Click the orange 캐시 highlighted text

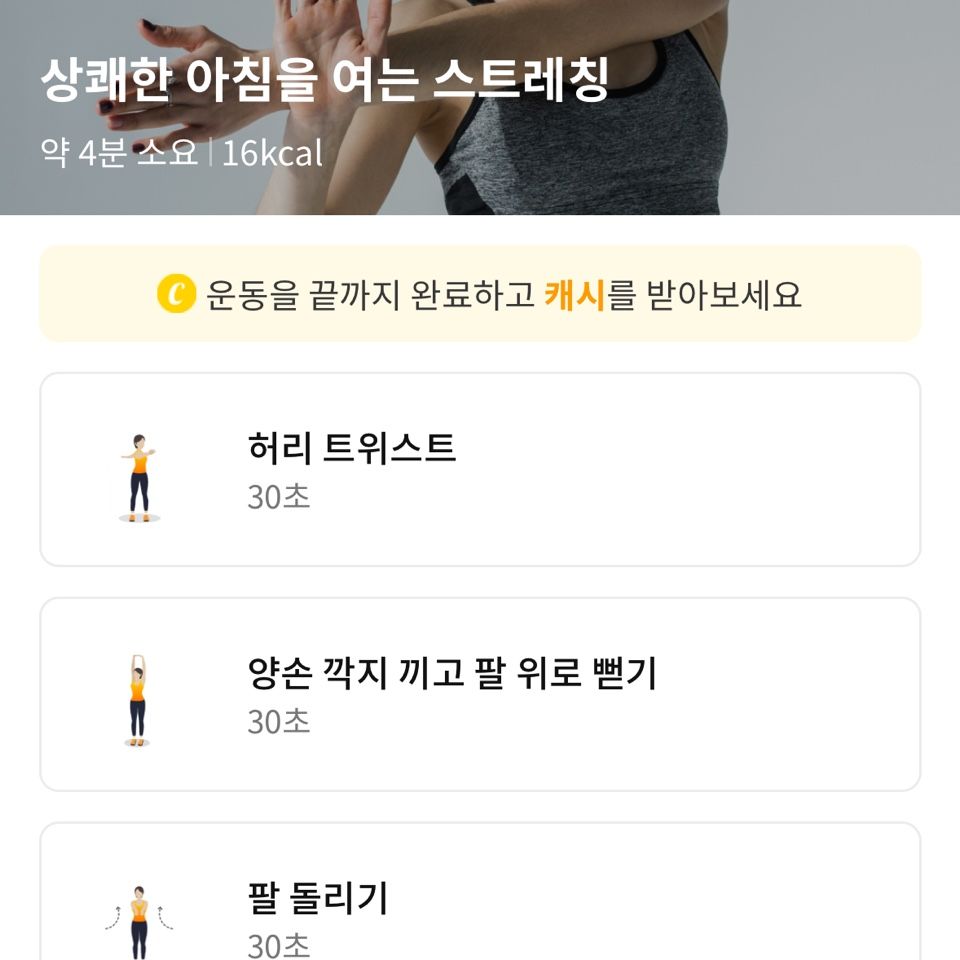[x=574, y=294]
